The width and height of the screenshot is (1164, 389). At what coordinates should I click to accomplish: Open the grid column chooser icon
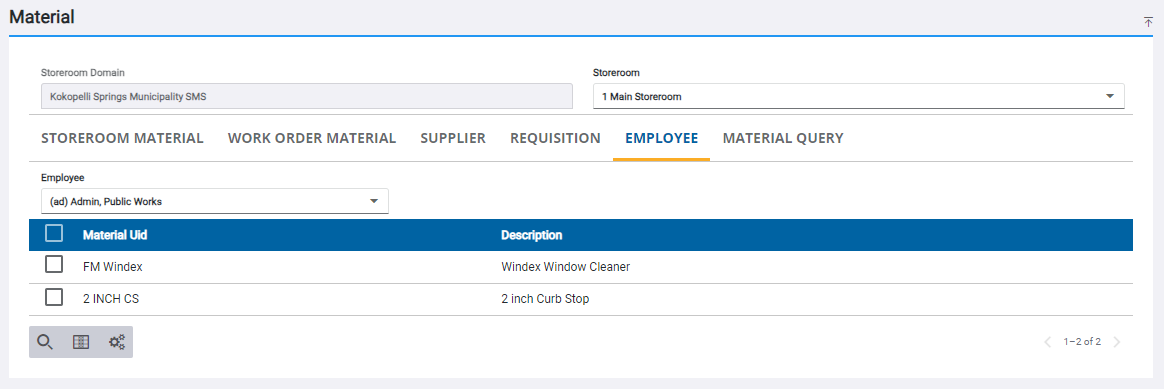tap(81, 342)
